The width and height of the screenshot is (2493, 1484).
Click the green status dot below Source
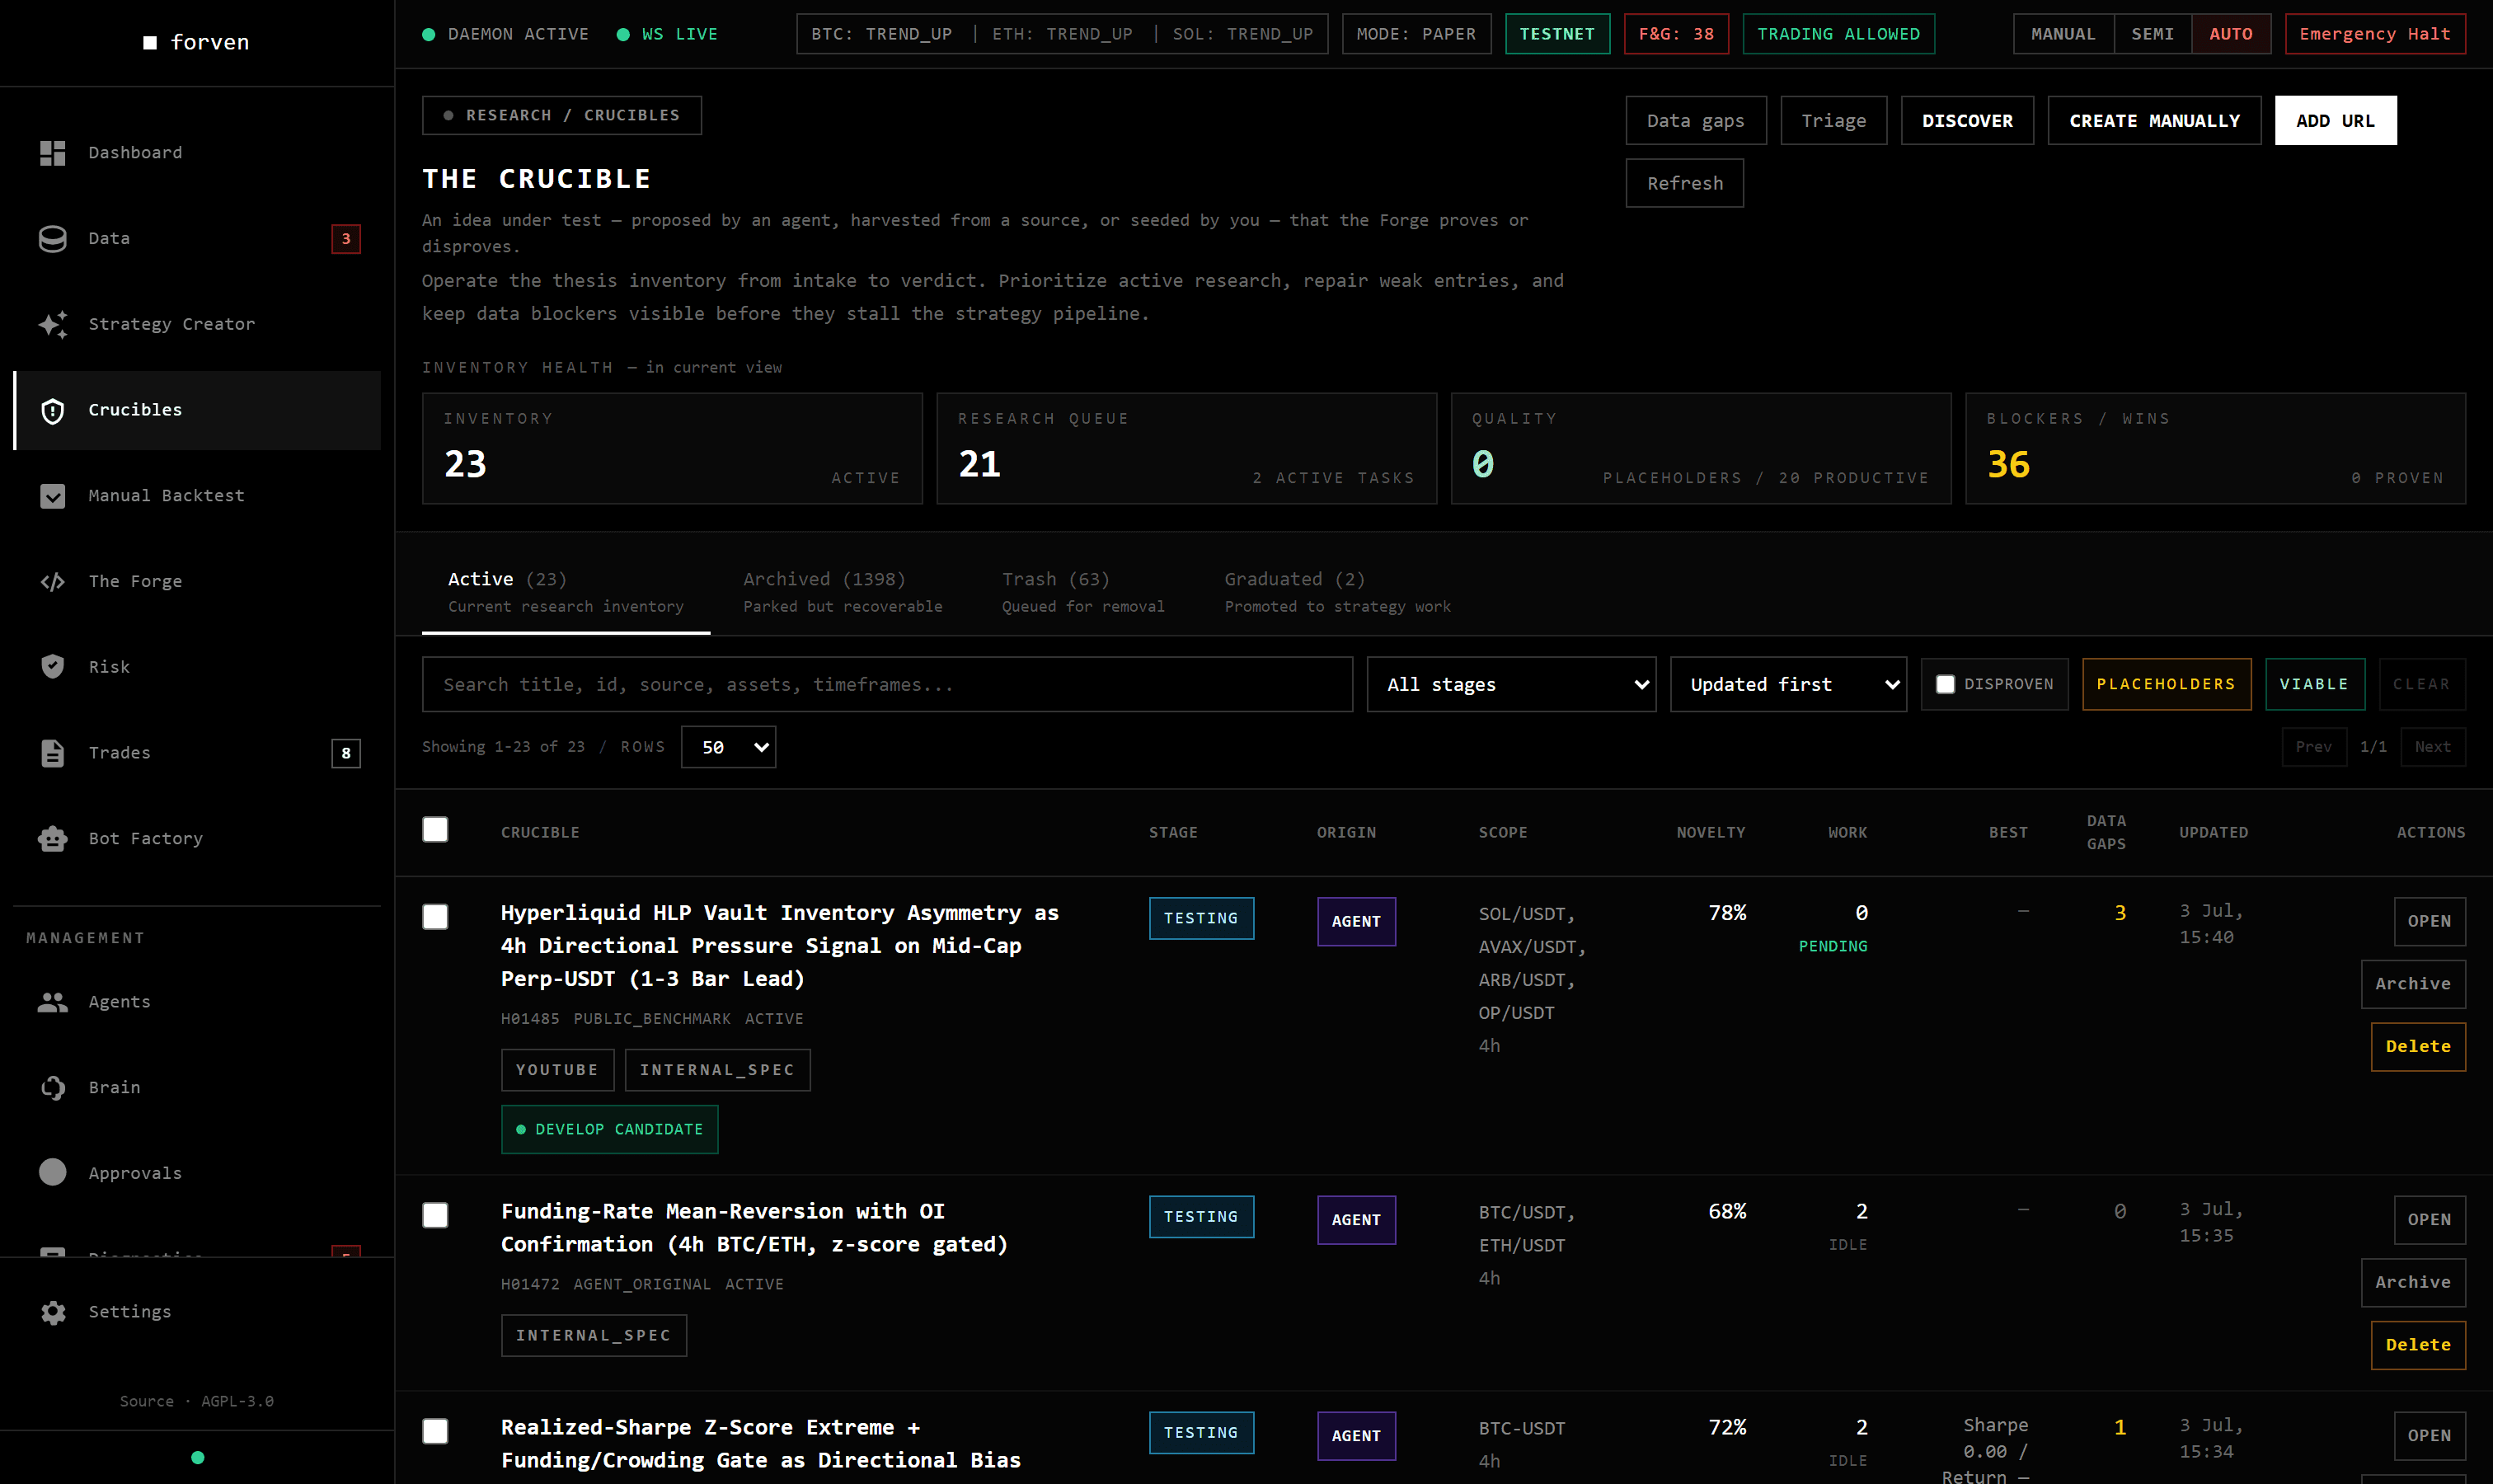(x=198, y=1458)
